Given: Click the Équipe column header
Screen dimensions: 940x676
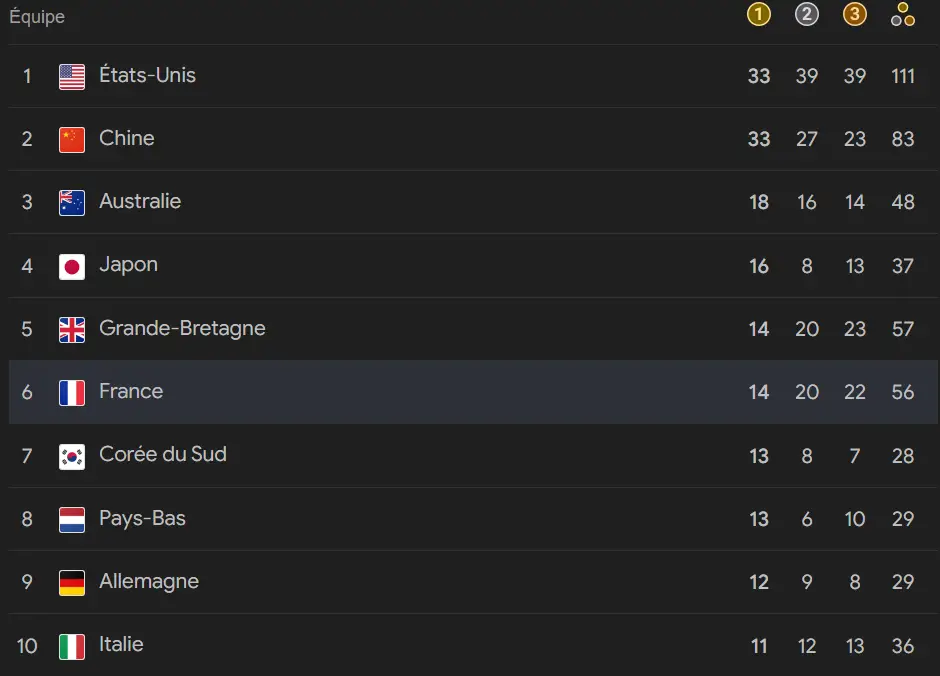Looking at the screenshot, I should (37, 17).
